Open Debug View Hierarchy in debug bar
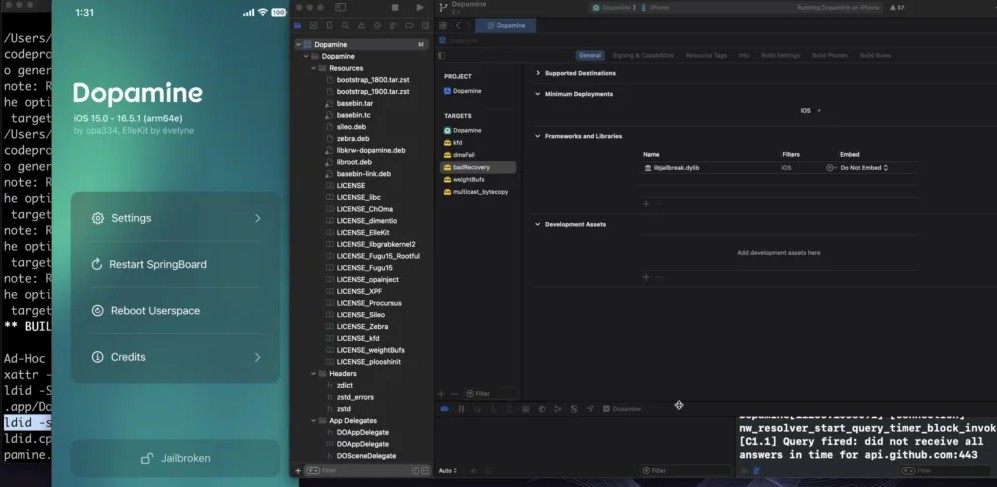Screen dimensions: 997x487 point(542,409)
